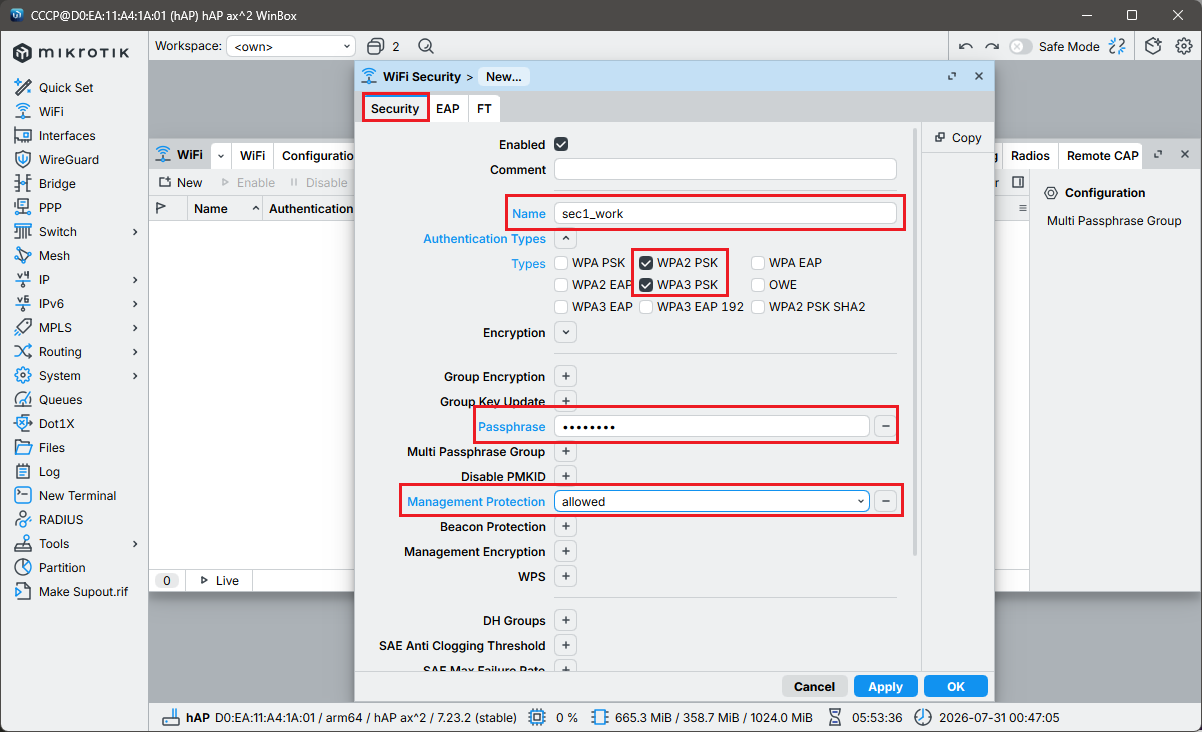1202x732 pixels.
Task: Check the WPA PSK type
Action: click(563, 263)
